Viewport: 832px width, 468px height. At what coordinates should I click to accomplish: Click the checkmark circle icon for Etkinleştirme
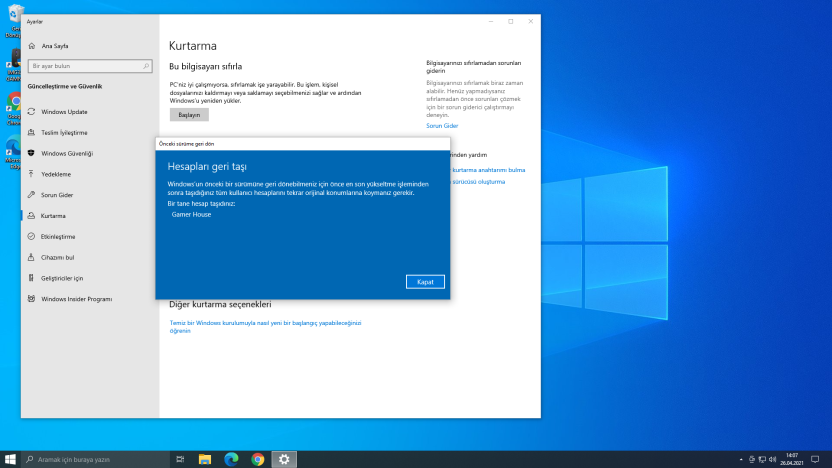coord(31,237)
